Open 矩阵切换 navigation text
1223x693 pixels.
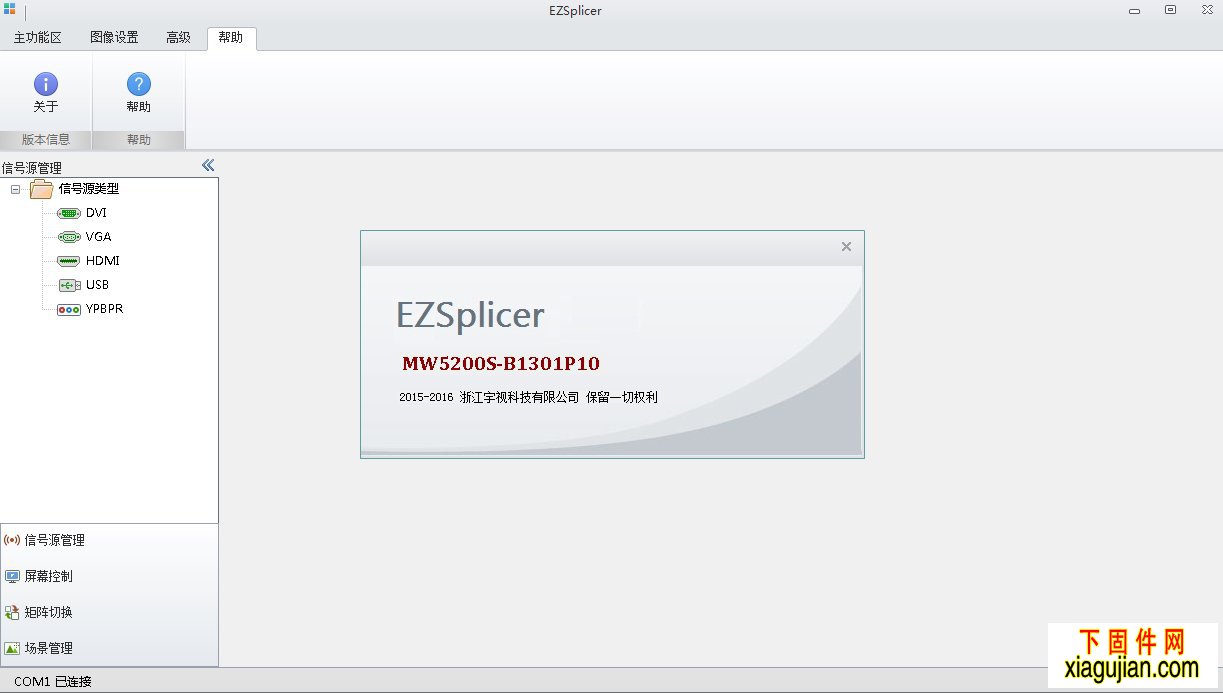click(48, 612)
